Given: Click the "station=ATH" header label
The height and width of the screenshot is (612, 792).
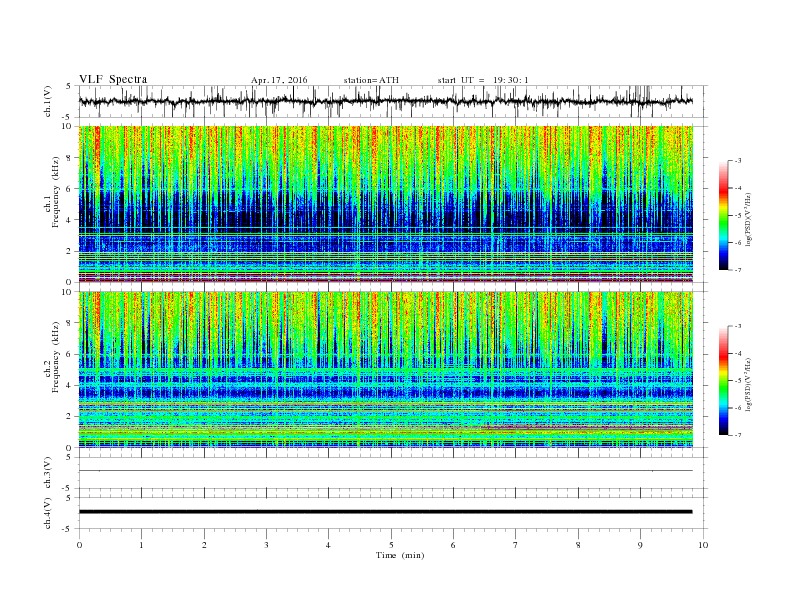Looking at the screenshot, I should 371,80.
